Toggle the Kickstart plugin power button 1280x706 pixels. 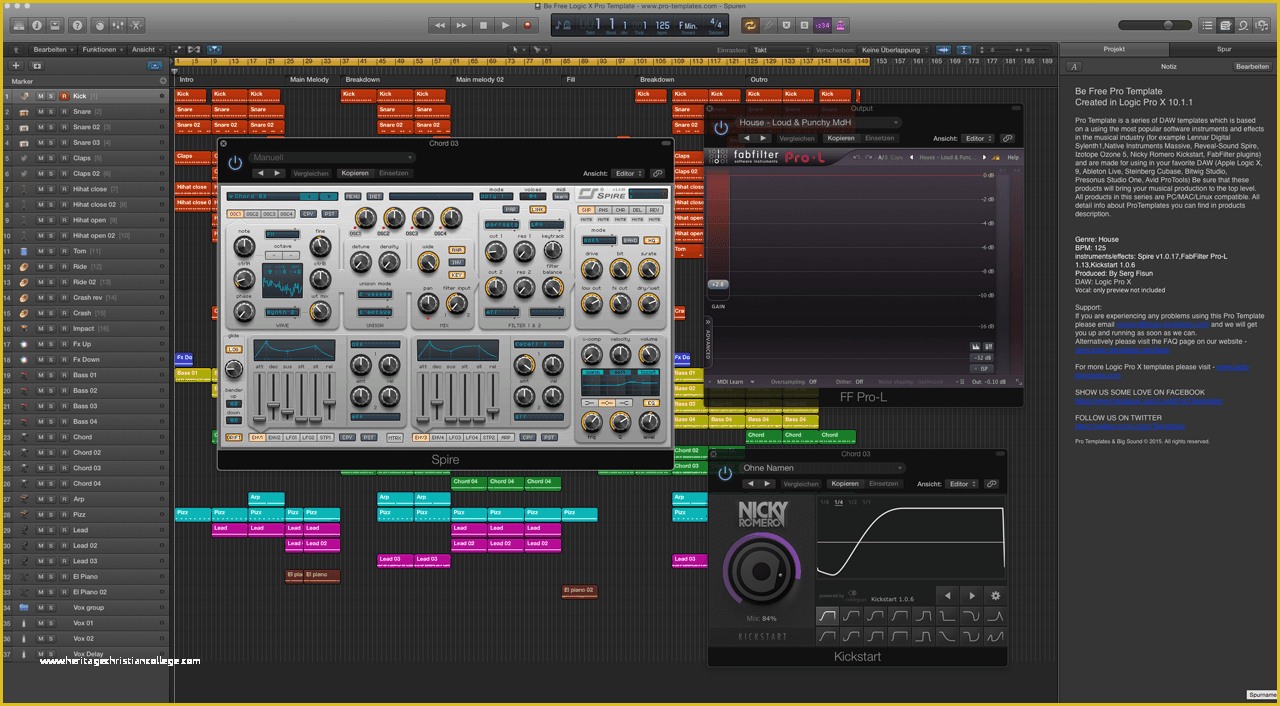[725, 473]
